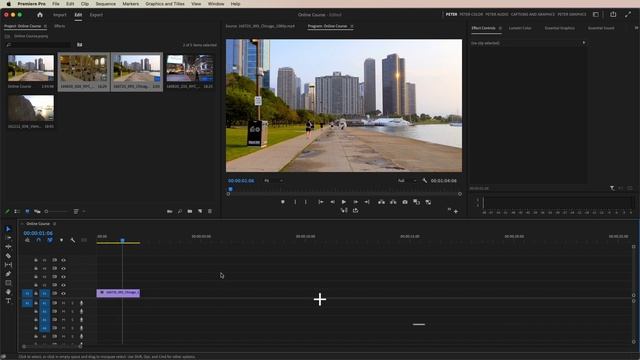The width and height of the screenshot is (640, 360).
Task: Toggle Snap in timeline
Action: [39, 240]
